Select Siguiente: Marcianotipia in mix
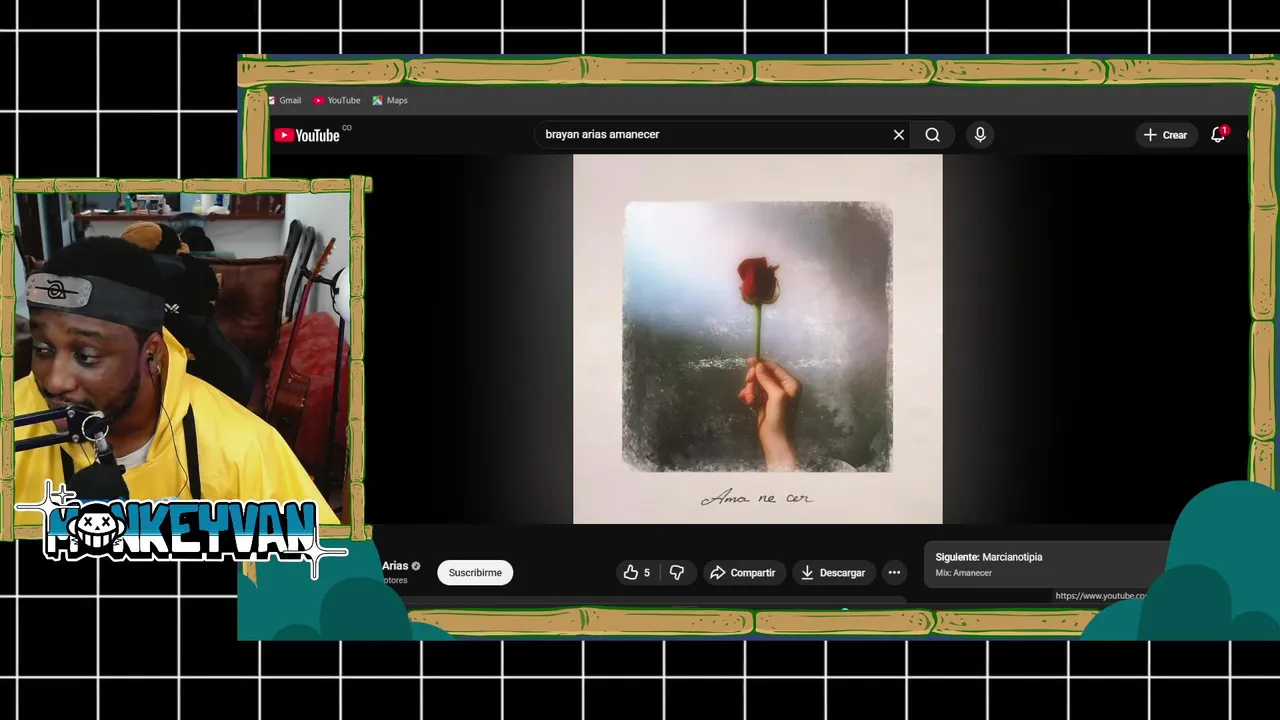Image resolution: width=1280 pixels, height=720 pixels. [x=989, y=557]
